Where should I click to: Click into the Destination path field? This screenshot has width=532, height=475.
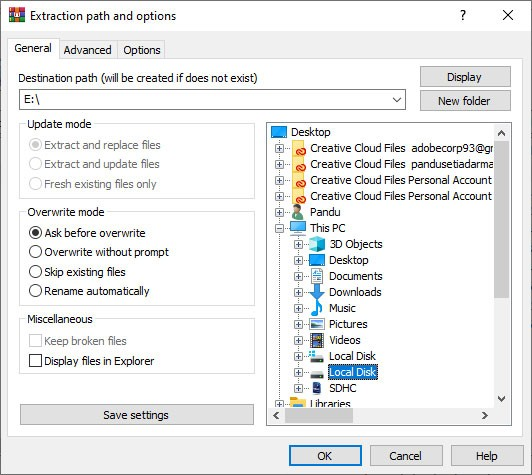204,100
